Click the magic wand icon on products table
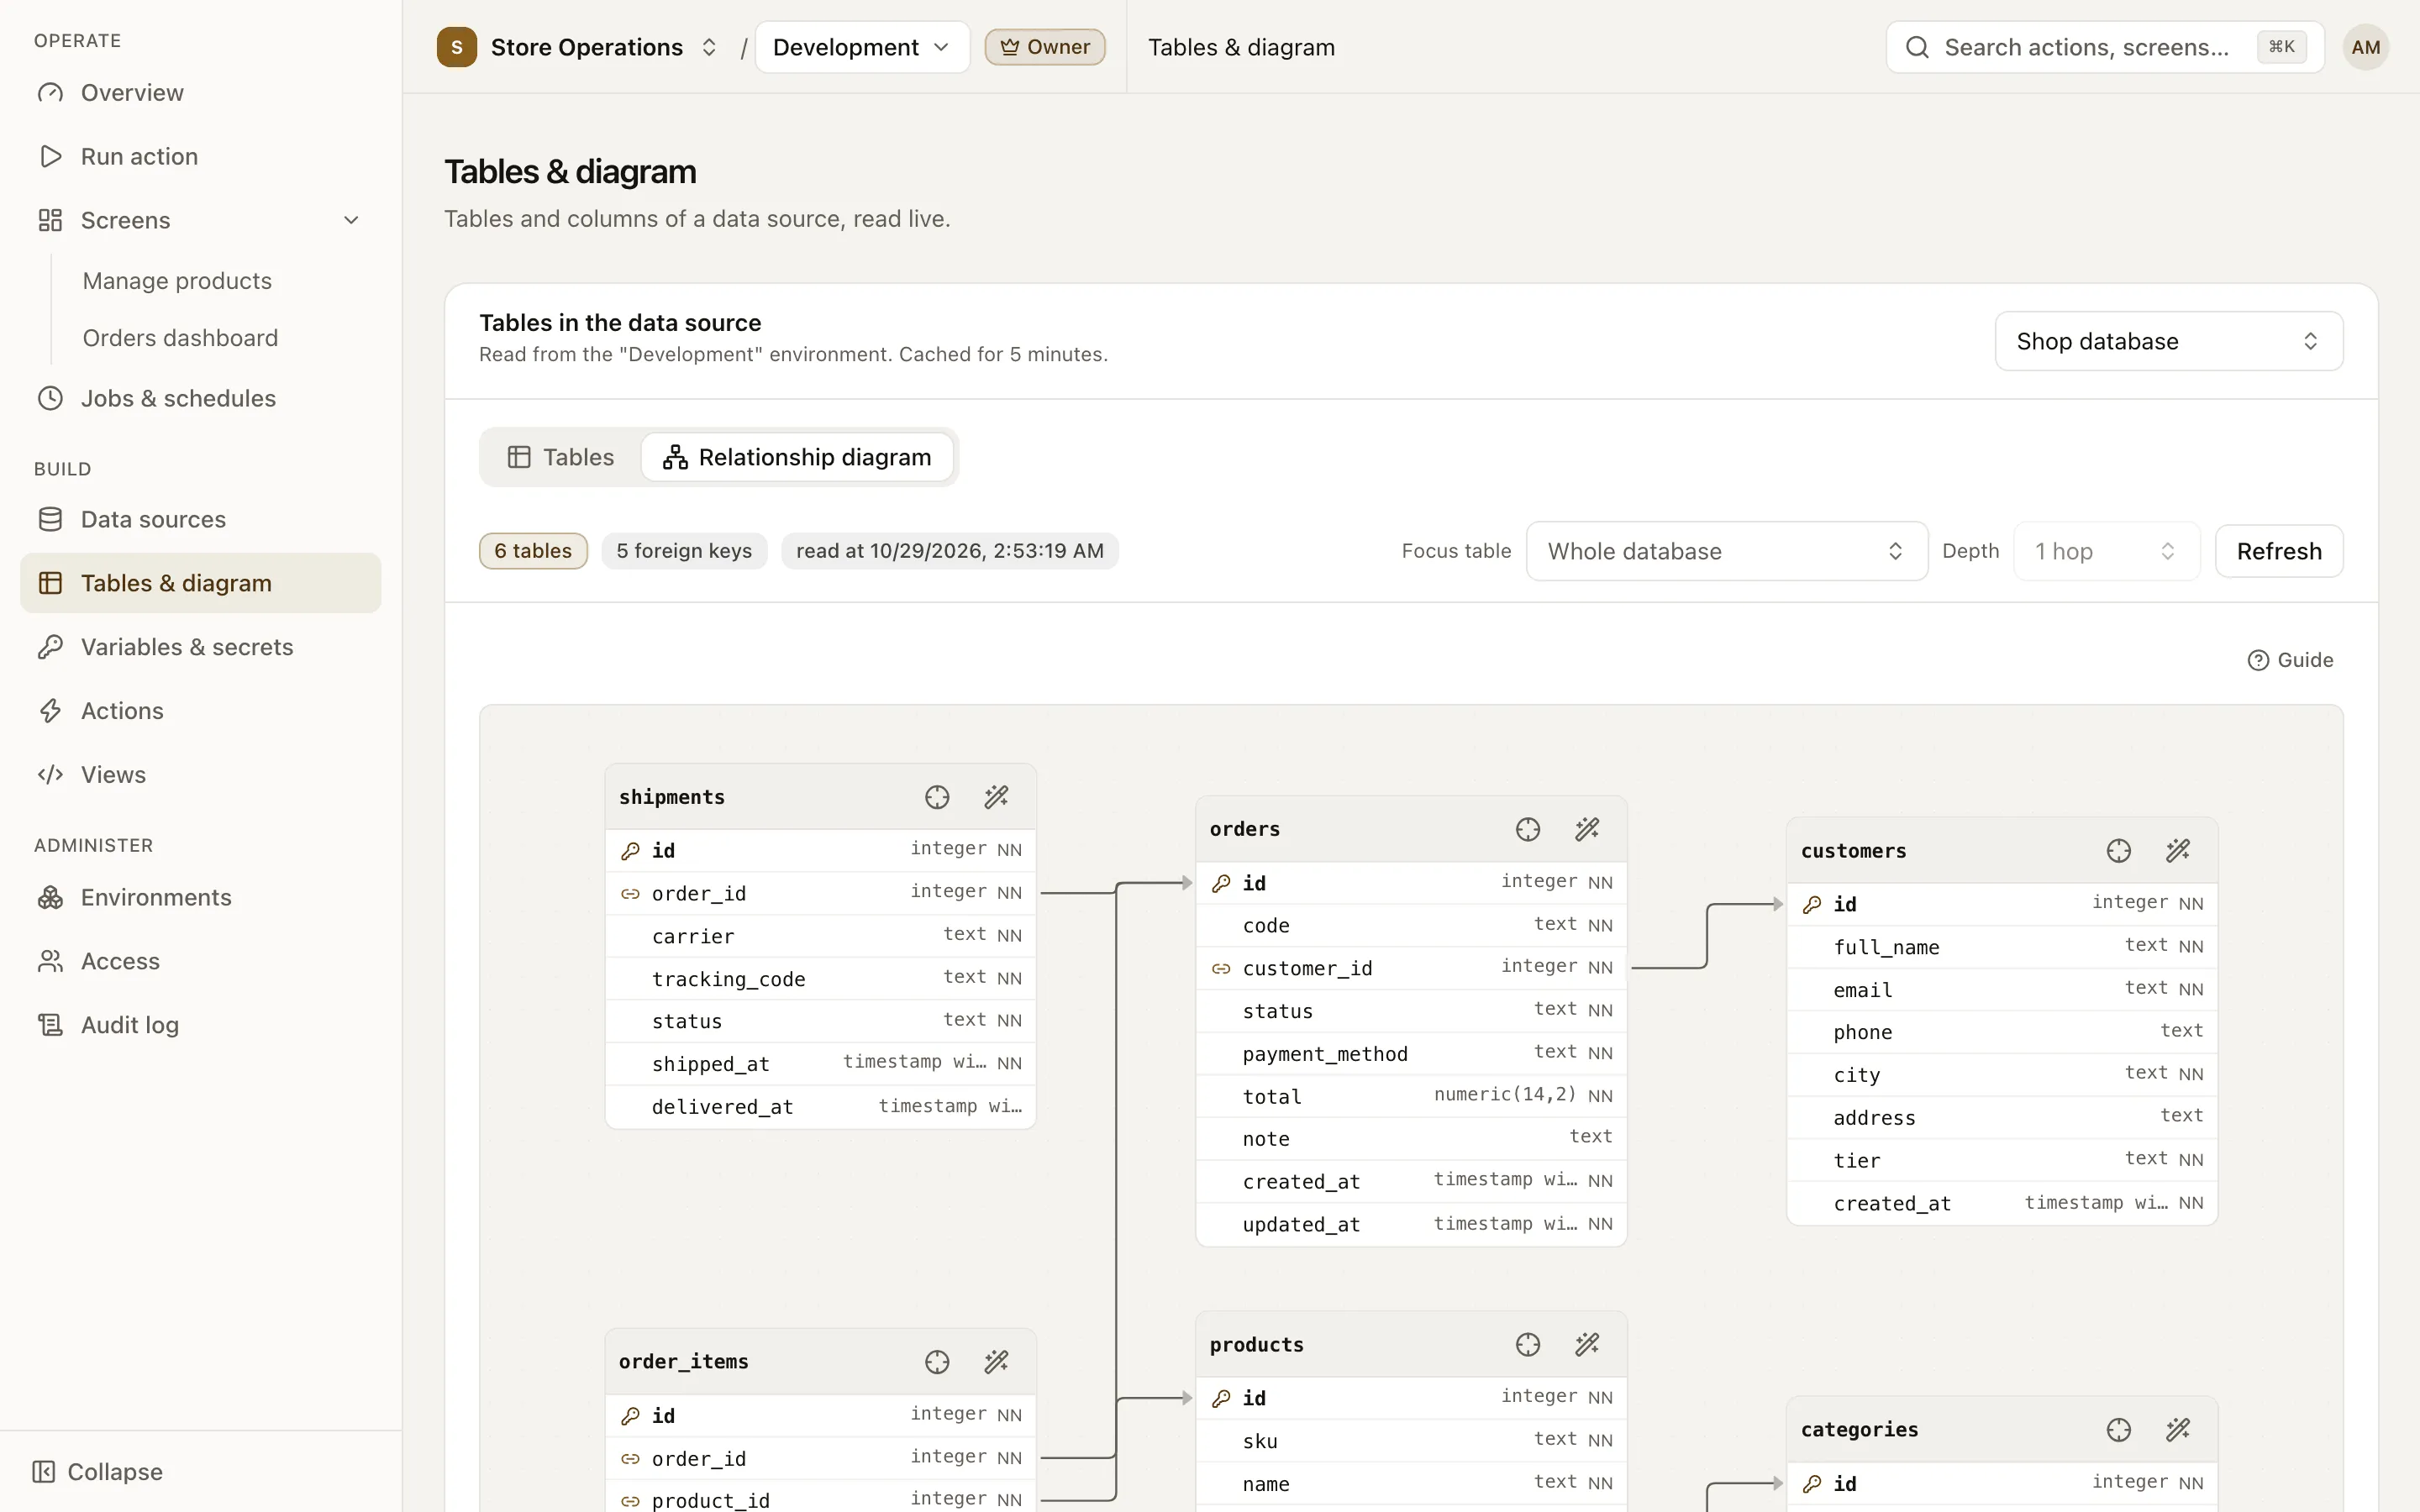This screenshot has height=1512, width=2420. point(1587,1345)
